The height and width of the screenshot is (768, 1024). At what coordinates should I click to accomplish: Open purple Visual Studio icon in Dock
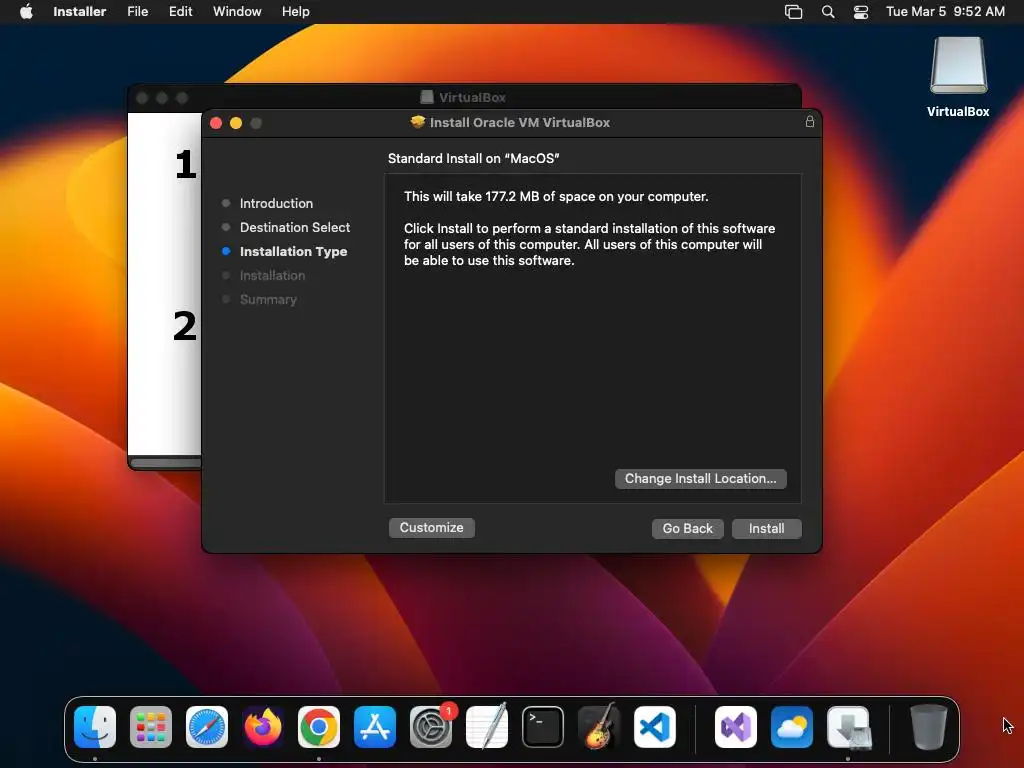pos(736,727)
